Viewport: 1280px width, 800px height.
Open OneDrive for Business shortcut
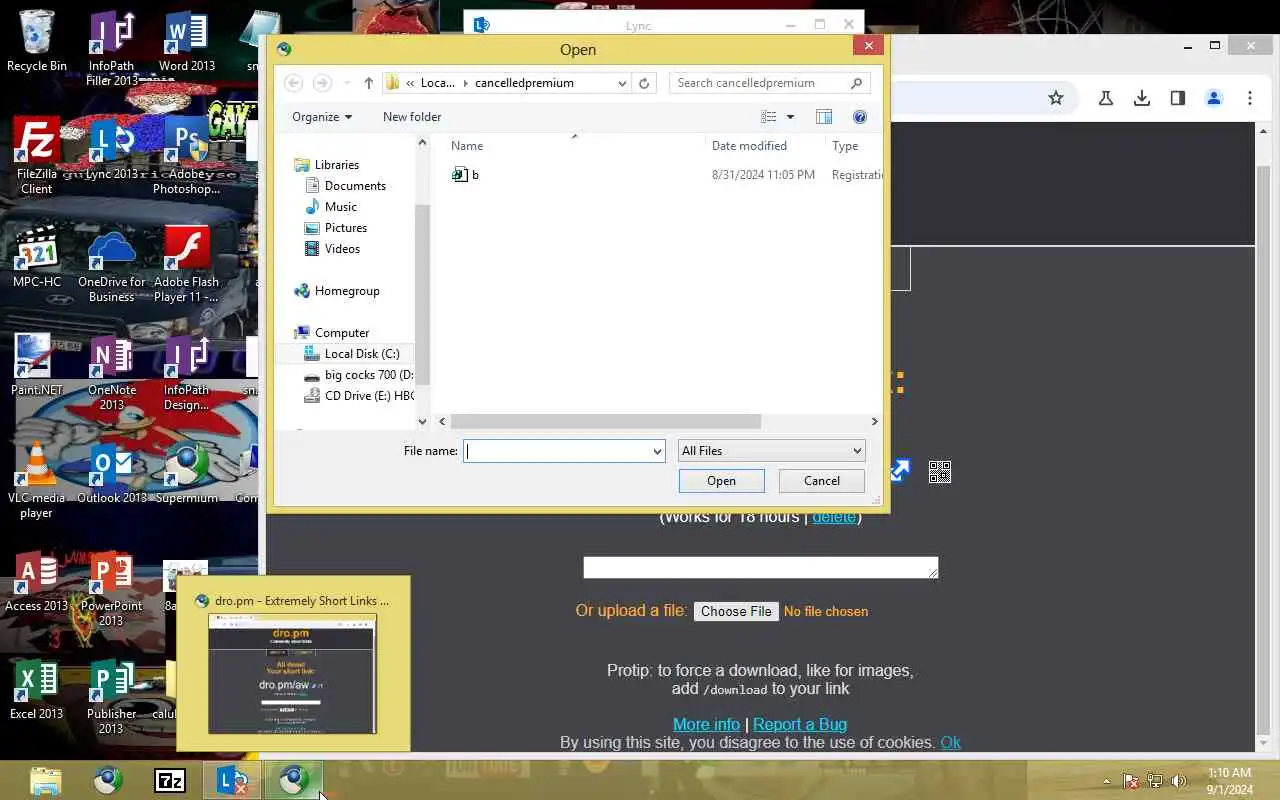[111, 264]
